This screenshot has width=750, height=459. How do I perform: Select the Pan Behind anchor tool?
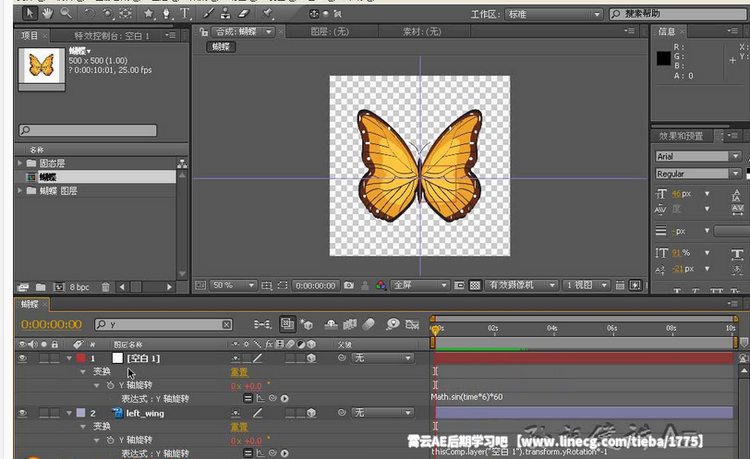125,13
